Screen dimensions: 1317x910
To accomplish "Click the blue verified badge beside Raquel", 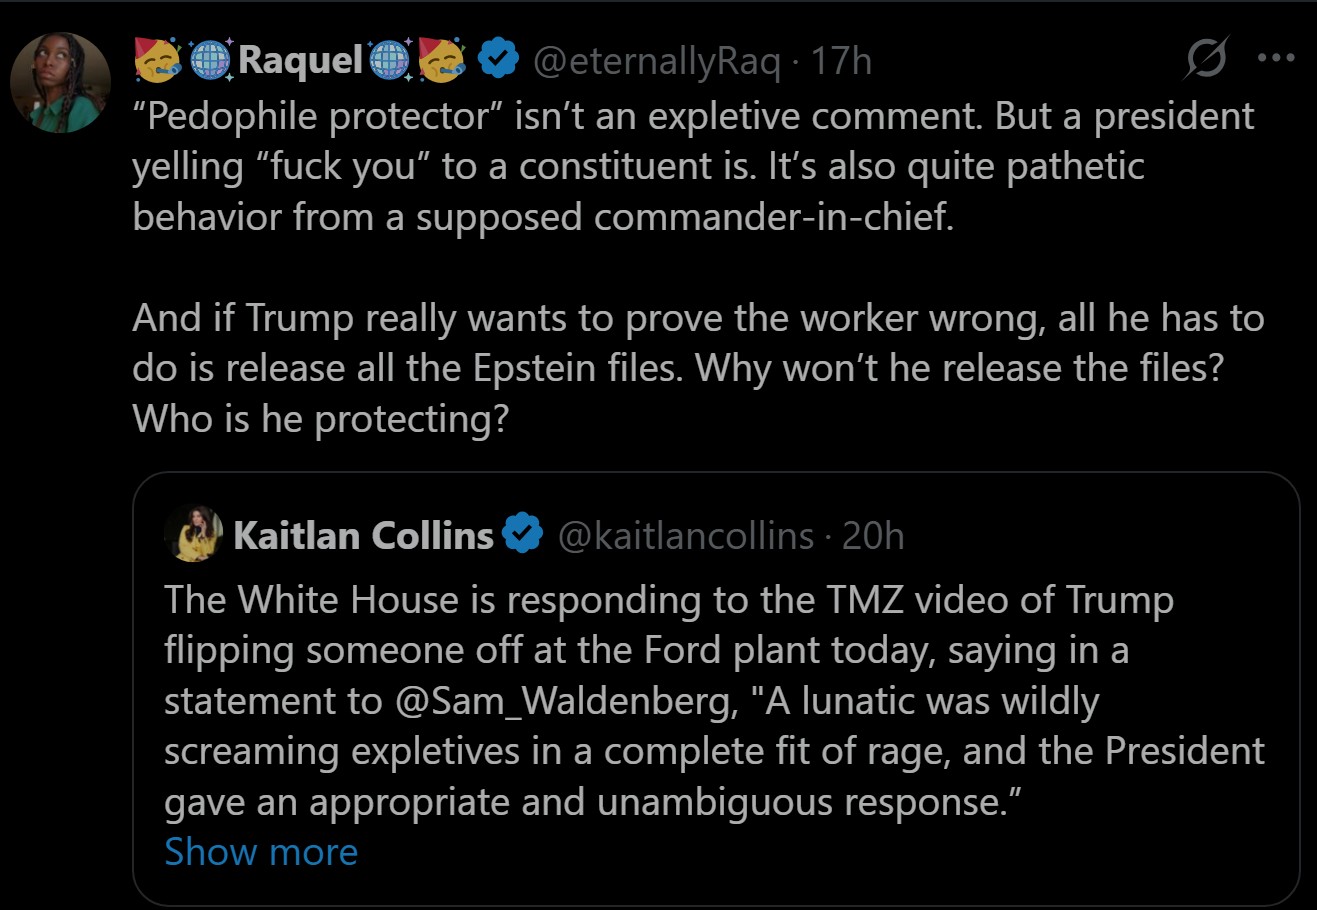I will click(497, 61).
